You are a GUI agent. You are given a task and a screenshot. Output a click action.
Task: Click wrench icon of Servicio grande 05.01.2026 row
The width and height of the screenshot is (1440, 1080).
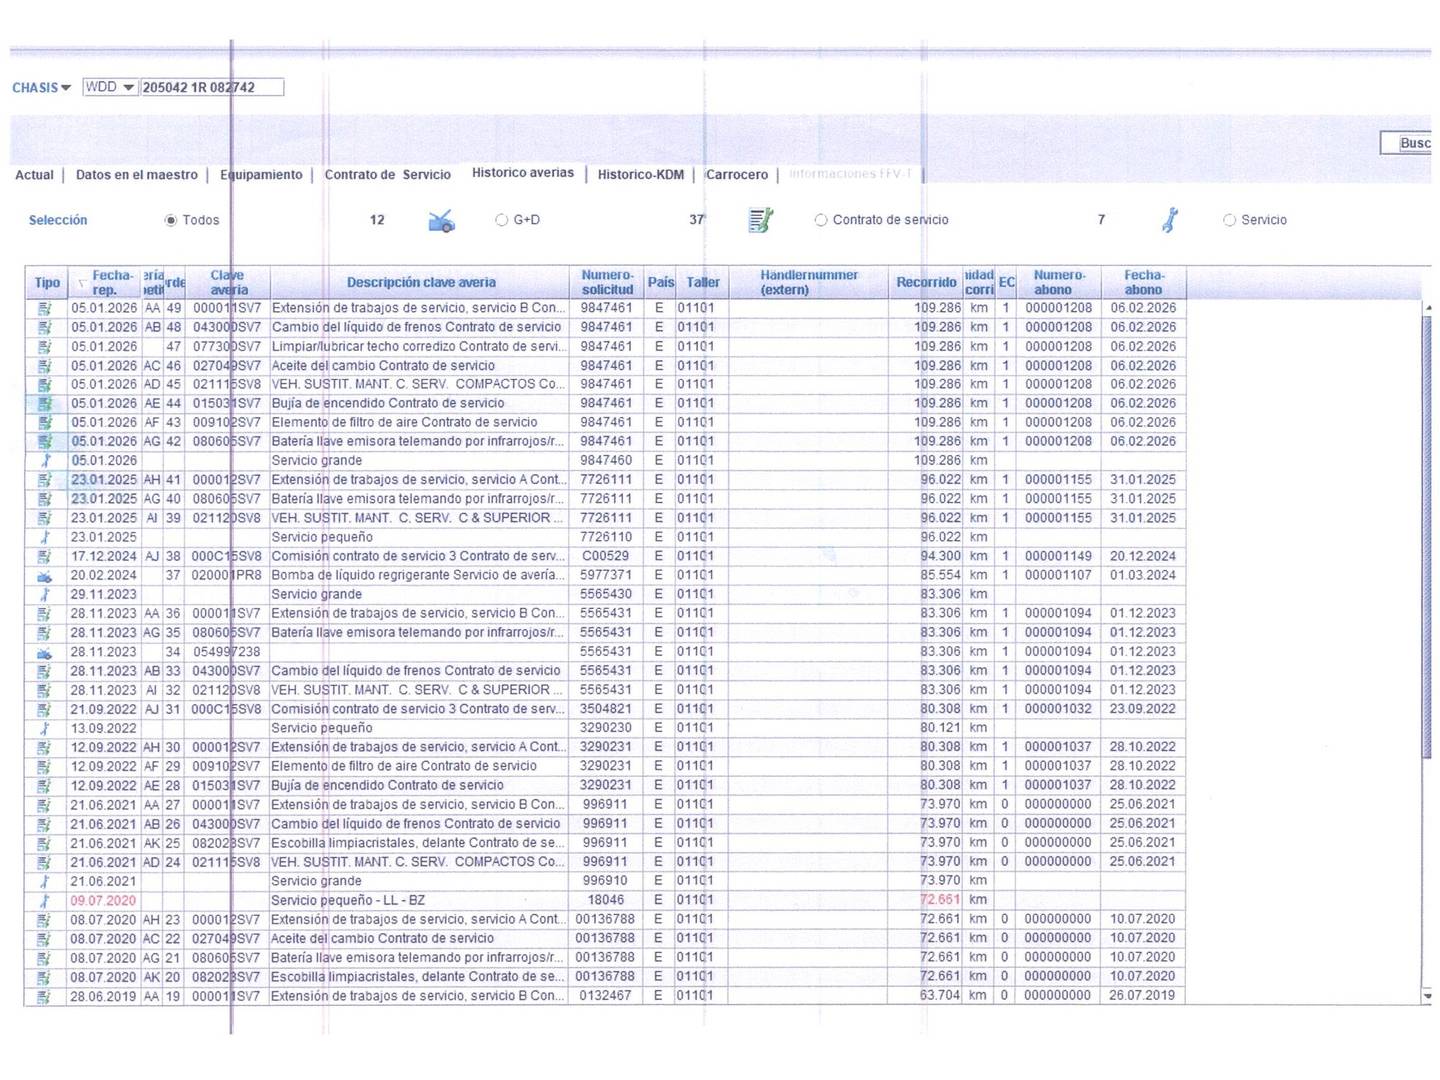click(x=44, y=461)
